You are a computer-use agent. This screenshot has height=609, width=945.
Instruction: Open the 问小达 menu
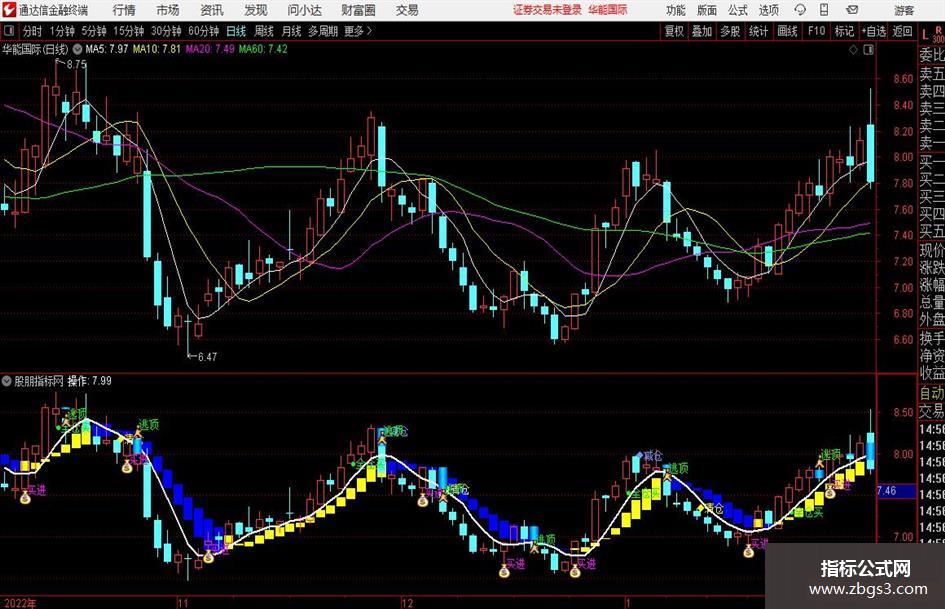pyautogui.click(x=304, y=10)
